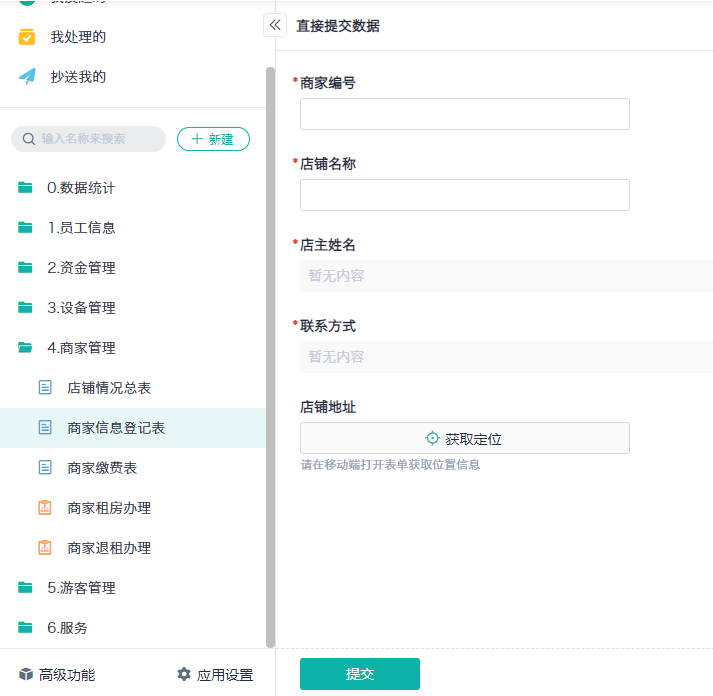
Task: Focus the 店铺名称 input field
Action: click(x=464, y=195)
